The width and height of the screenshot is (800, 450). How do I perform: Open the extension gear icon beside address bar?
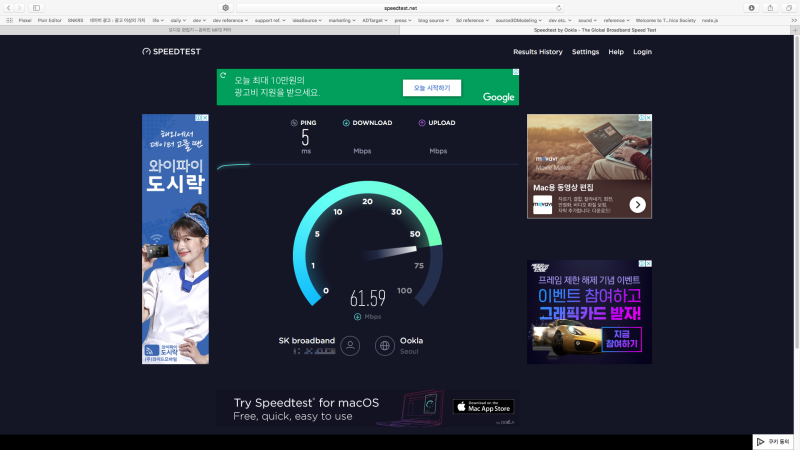point(226,8)
